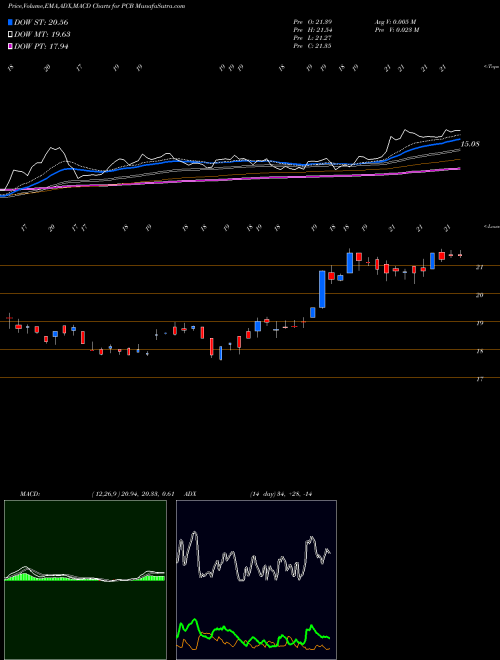Image resolution: width=500 pixels, height=660 pixels.
Task: Click the '<Tops' label at the right edge
Action: 491,67
